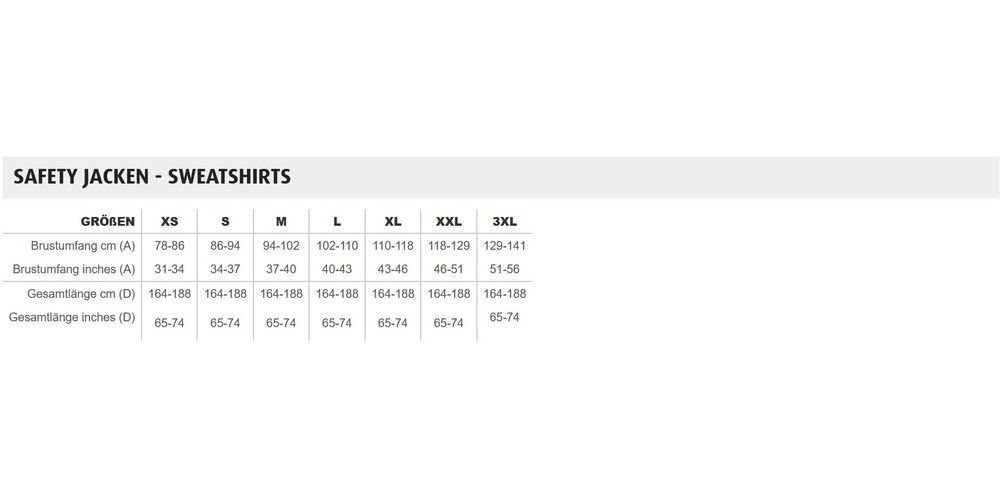1000x500 pixels.
Task: Click the 40-43 inches value for L
Action: 337,269
